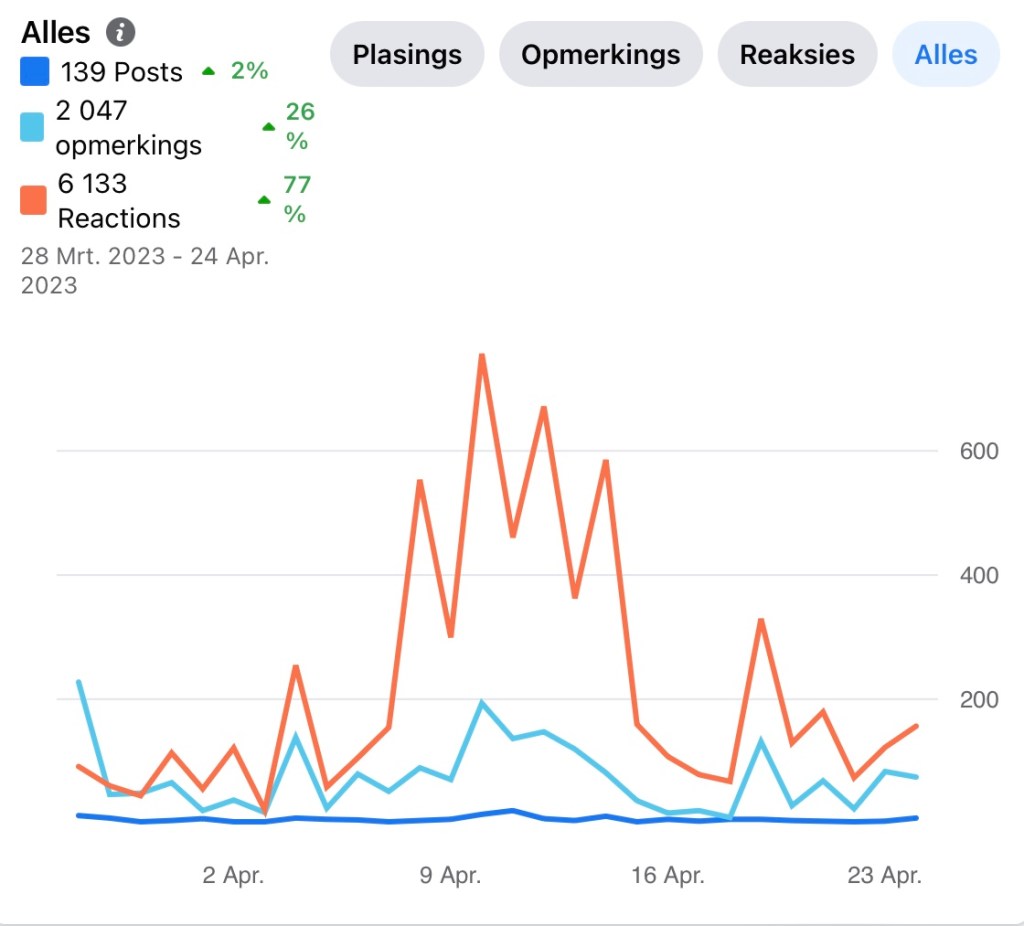This screenshot has width=1024, height=926.
Task: Click the 6 133 Reactions legend label
Action: click(x=118, y=200)
